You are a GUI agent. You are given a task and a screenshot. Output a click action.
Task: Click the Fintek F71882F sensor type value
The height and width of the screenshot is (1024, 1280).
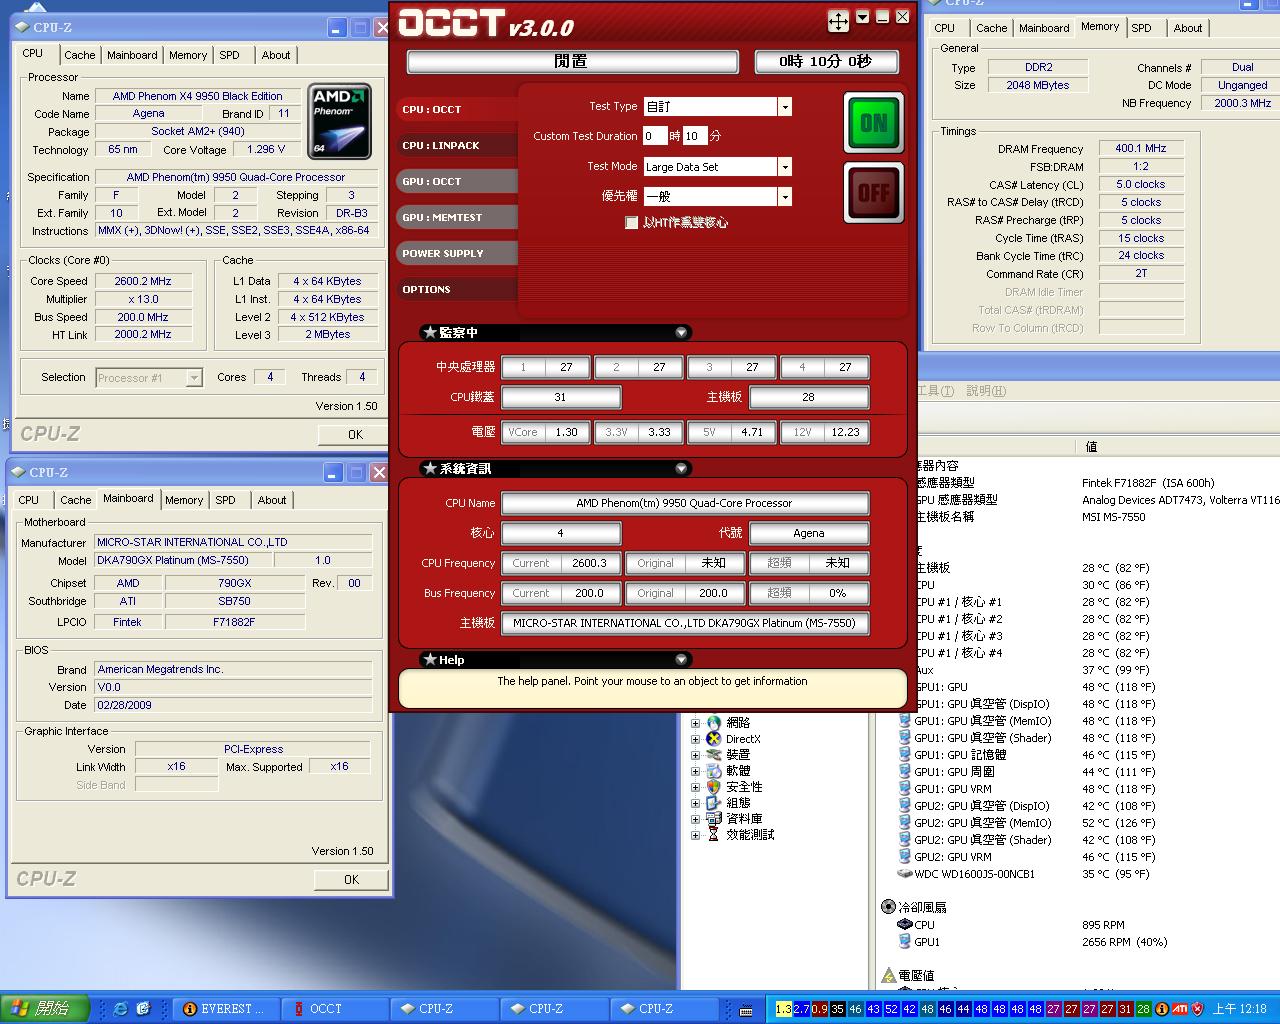(1148, 483)
